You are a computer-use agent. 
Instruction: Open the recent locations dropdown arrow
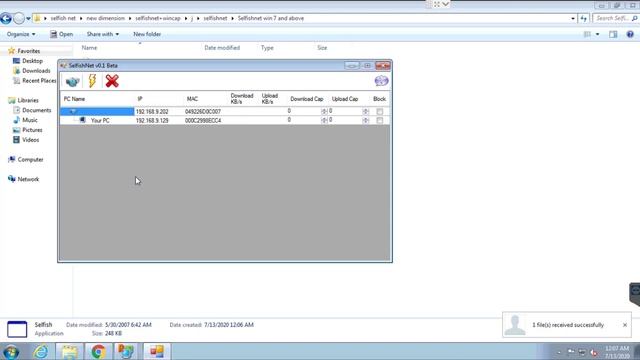pos(28,18)
